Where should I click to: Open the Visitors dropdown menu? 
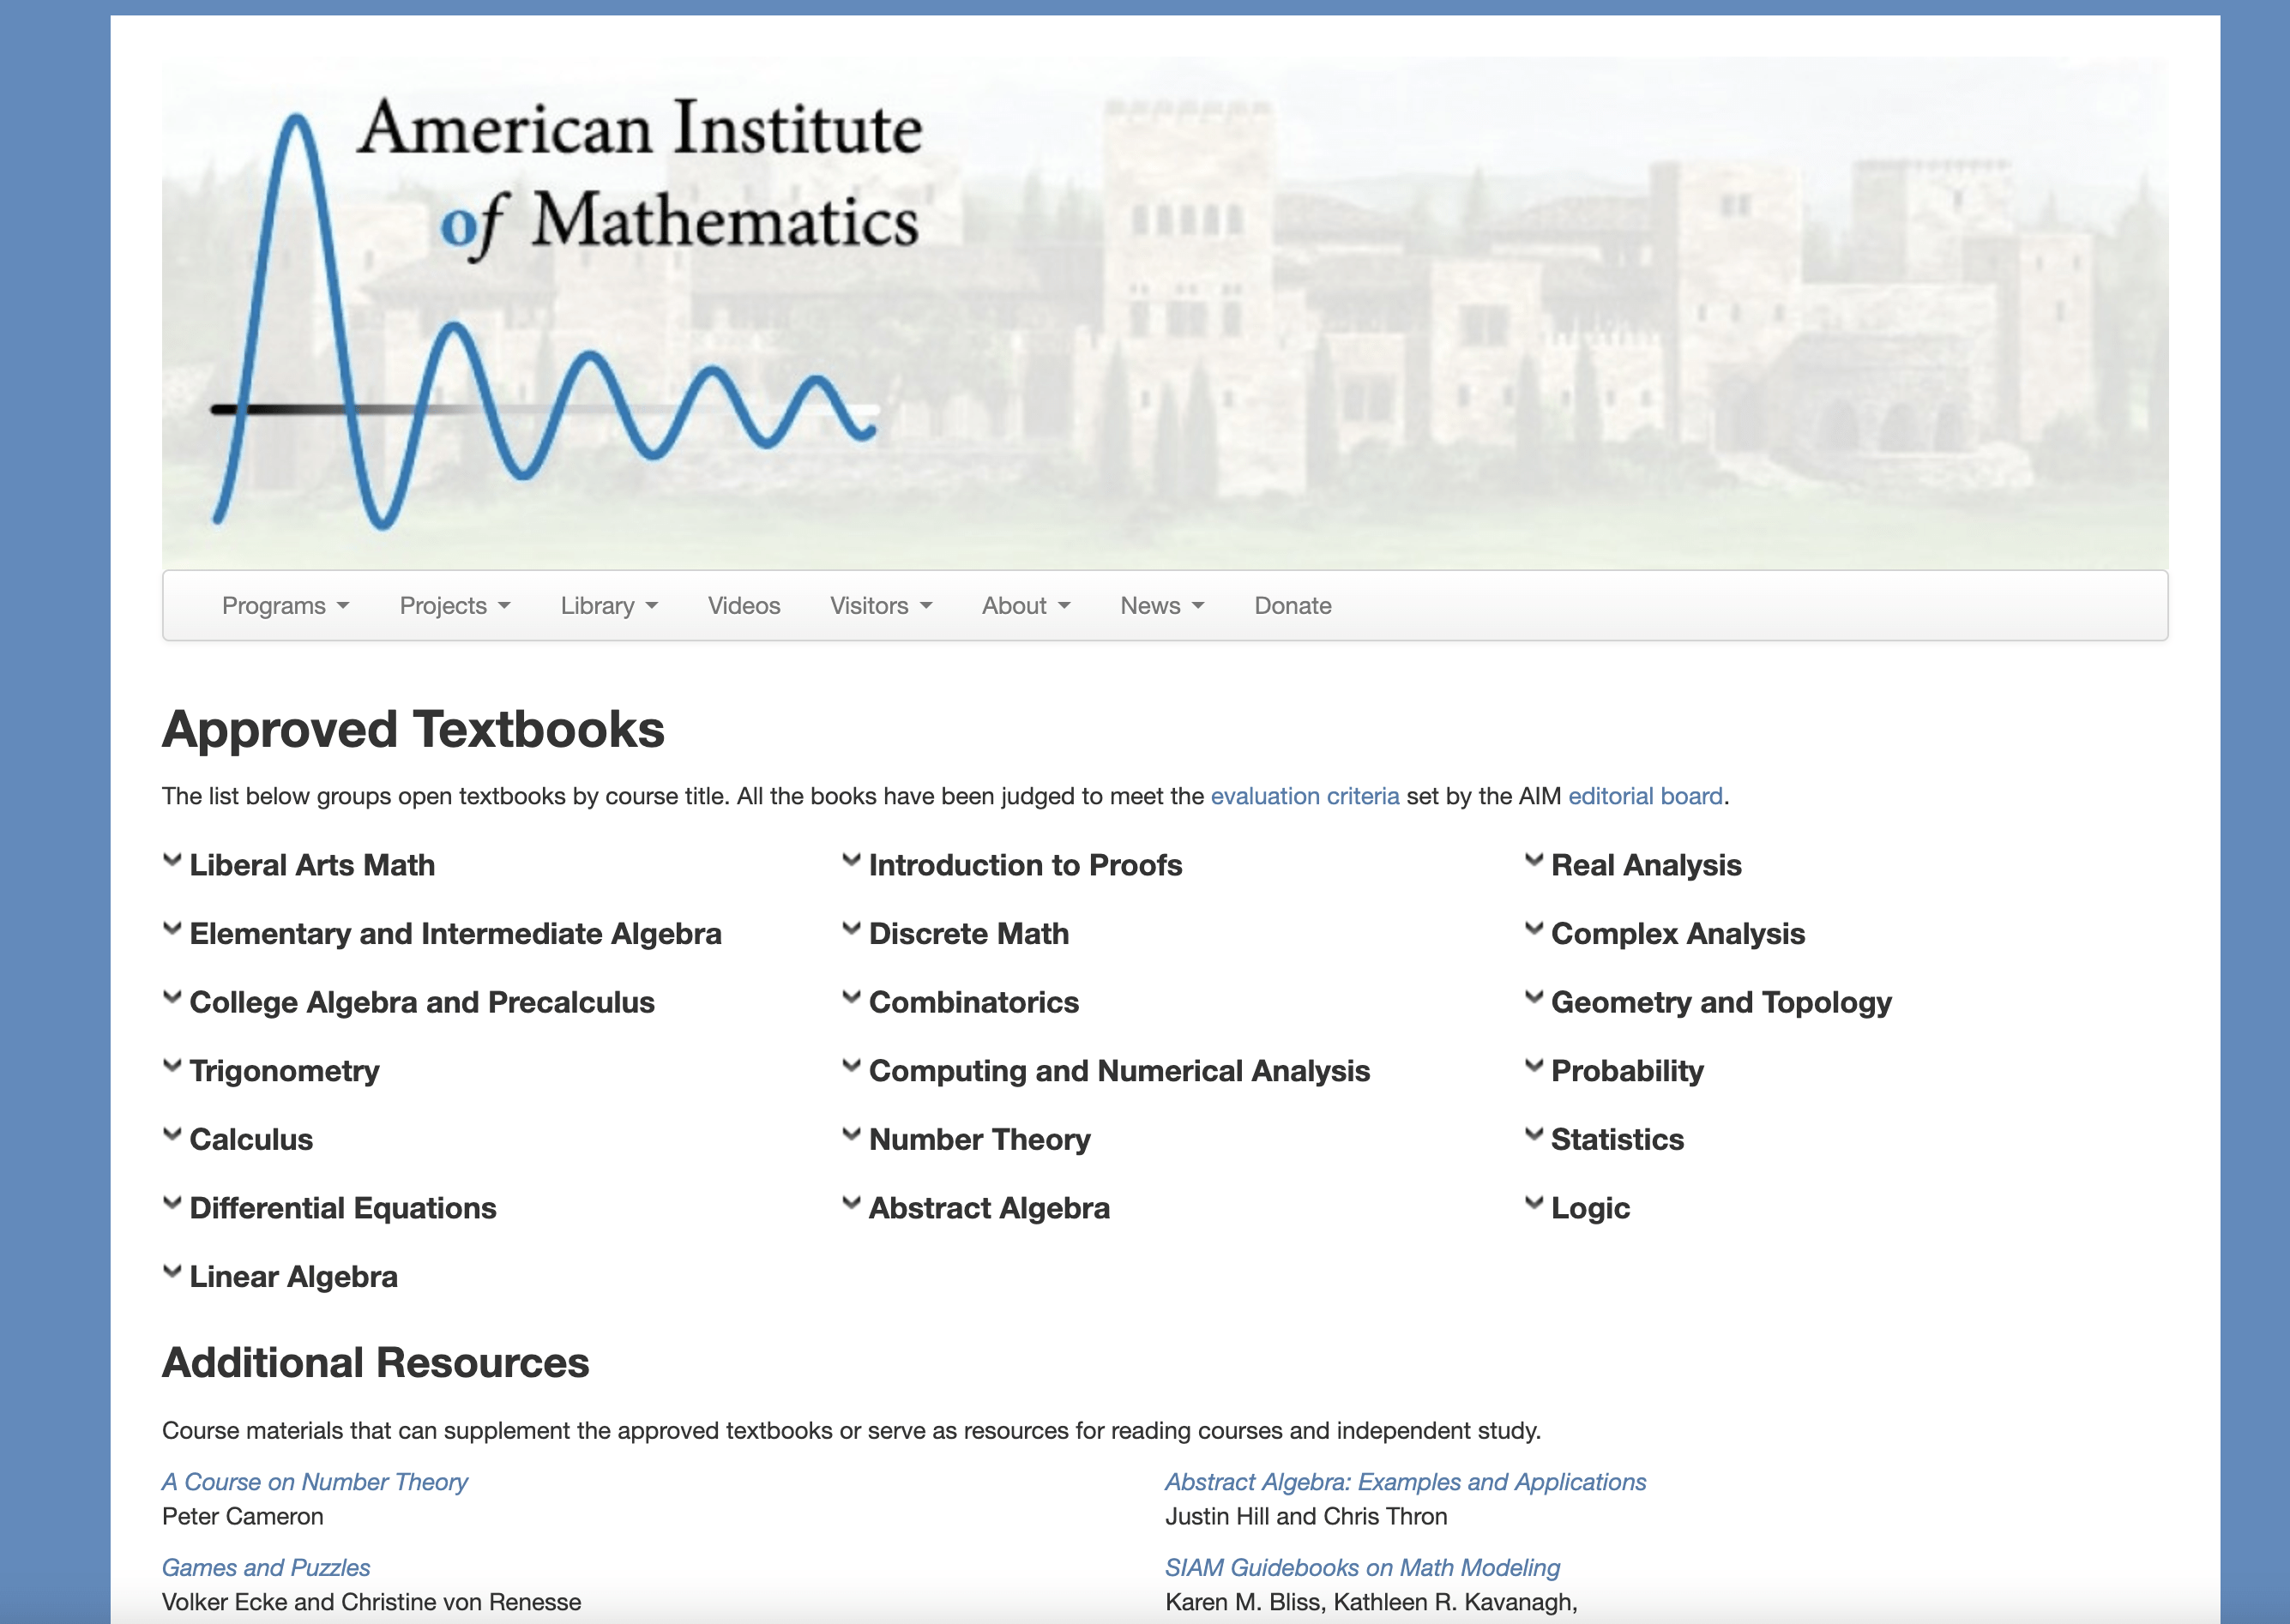point(881,606)
